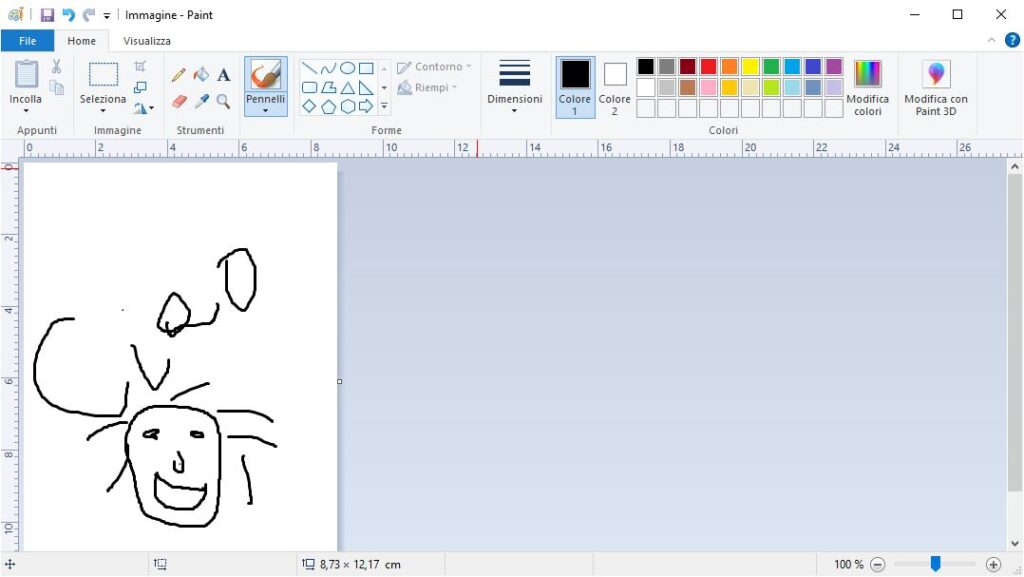Choose the Rounded rectangle shape
This screenshot has width=1024, height=577.
(x=310, y=87)
